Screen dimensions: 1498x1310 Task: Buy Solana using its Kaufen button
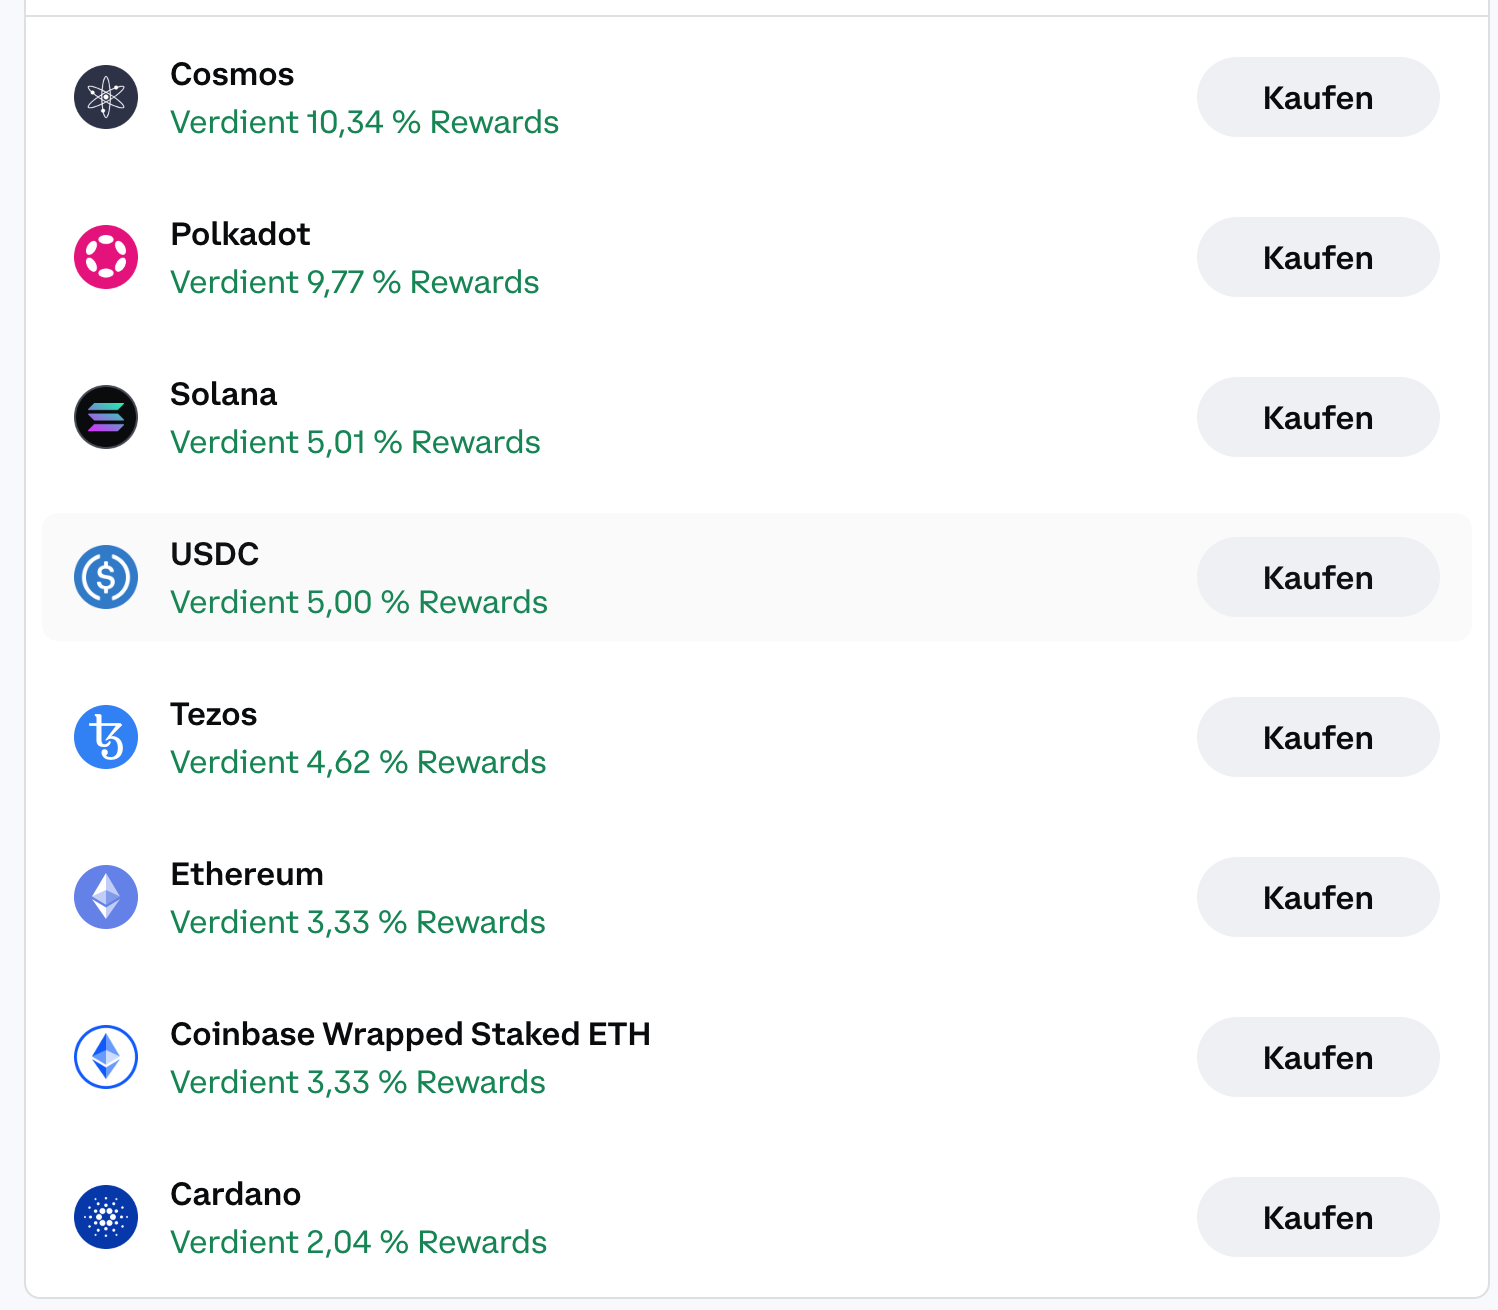pyautogui.click(x=1317, y=417)
